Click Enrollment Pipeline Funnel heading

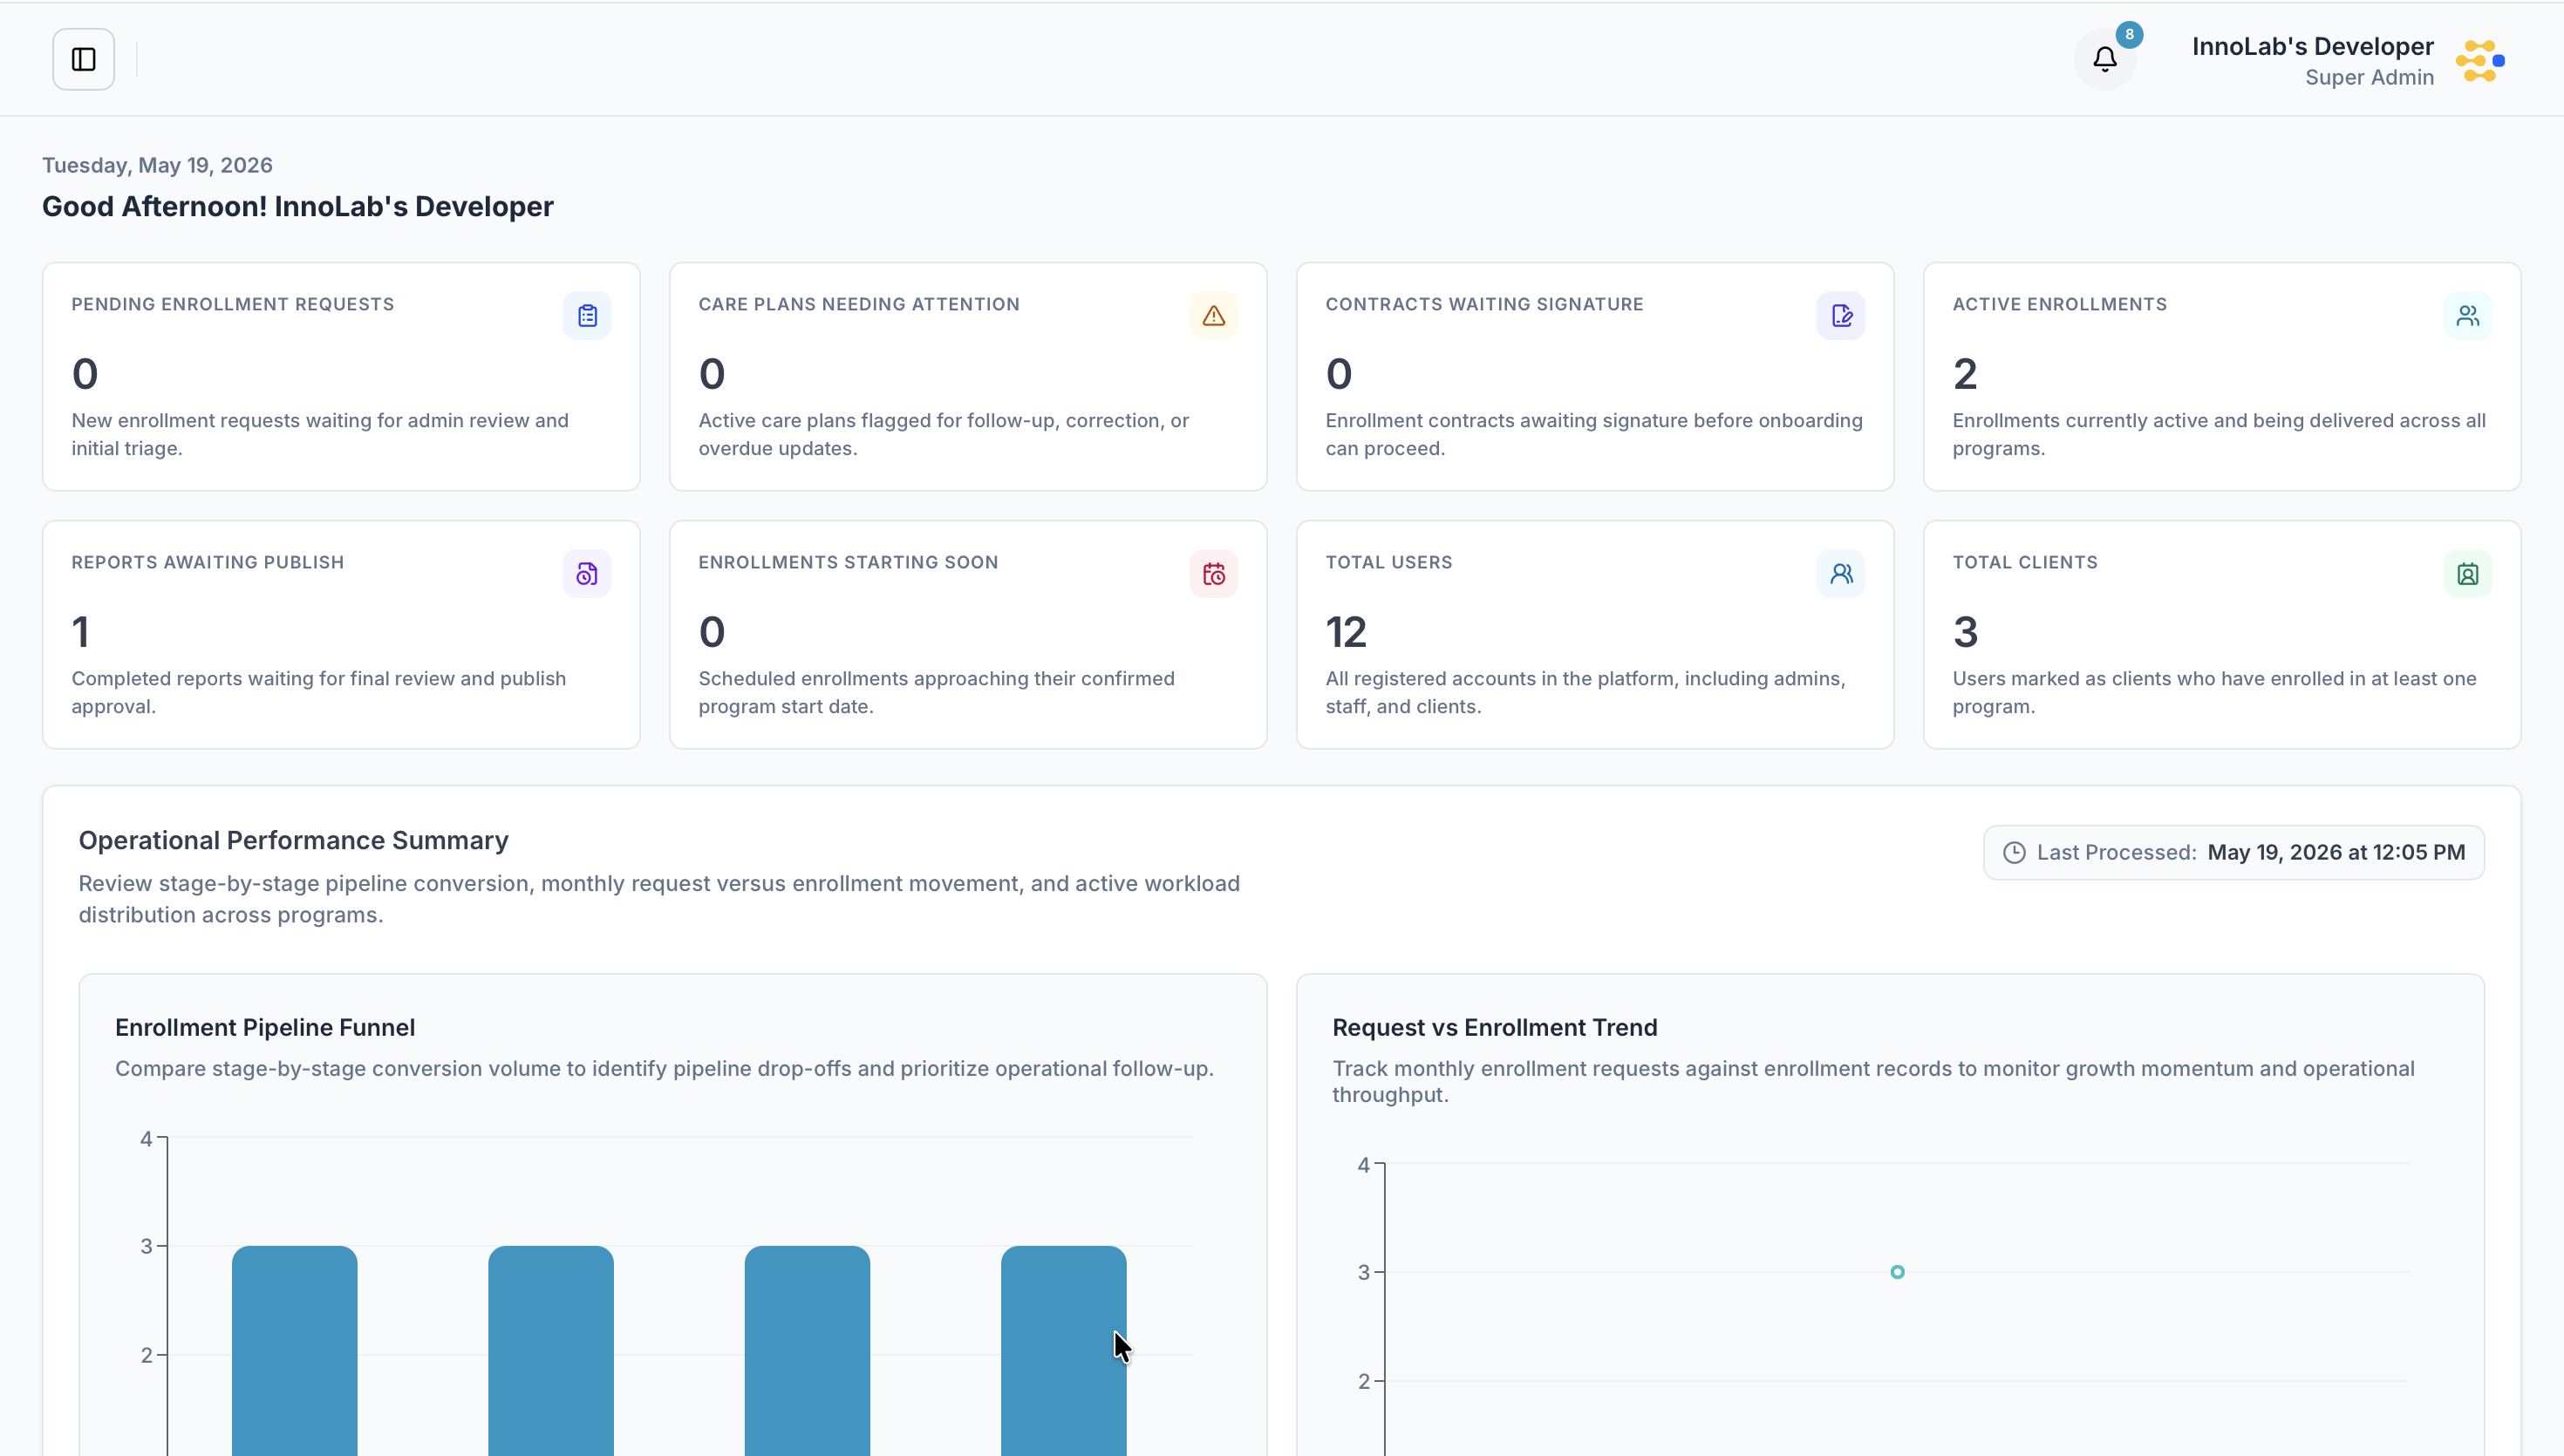(x=265, y=1027)
